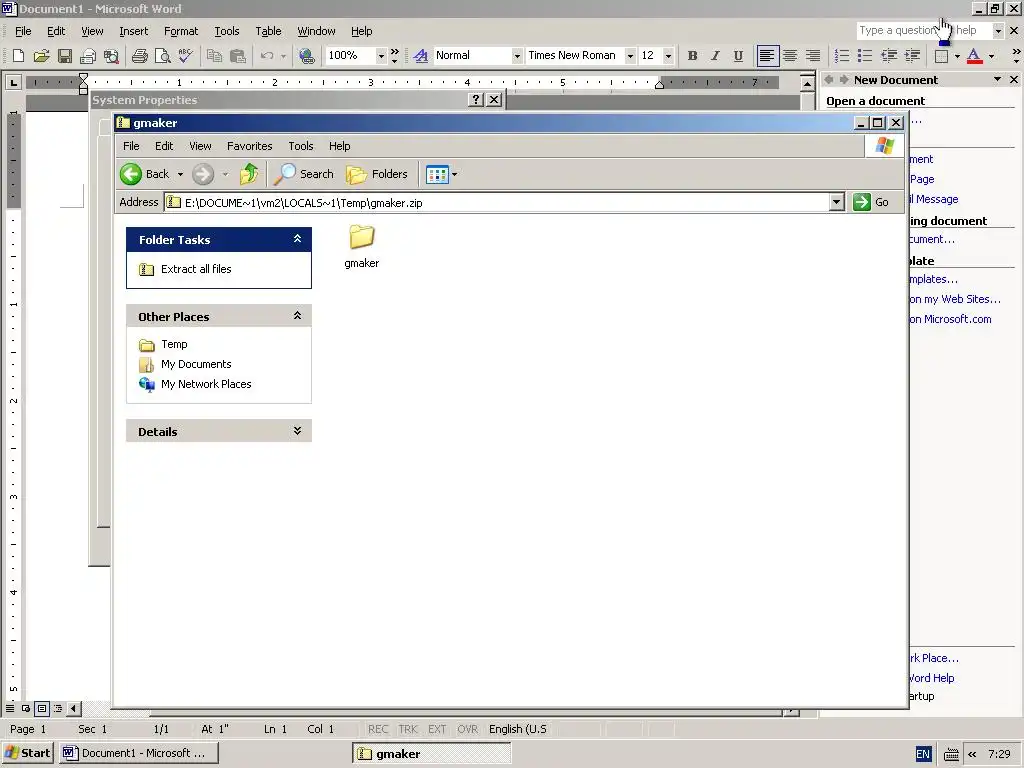Save the Word document with the floppy icon
This screenshot has height=768, width=1024.
[x=65, y=56]
